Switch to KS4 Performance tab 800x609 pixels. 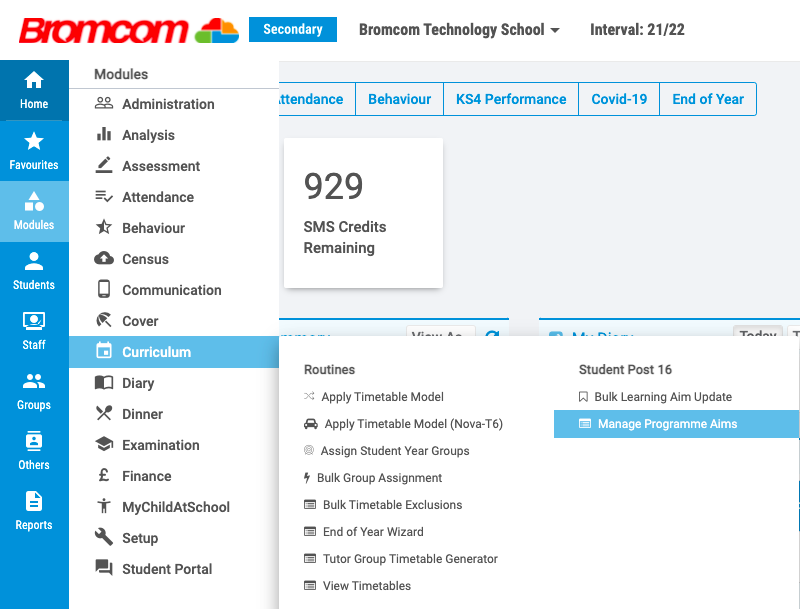tap(511, 99)
